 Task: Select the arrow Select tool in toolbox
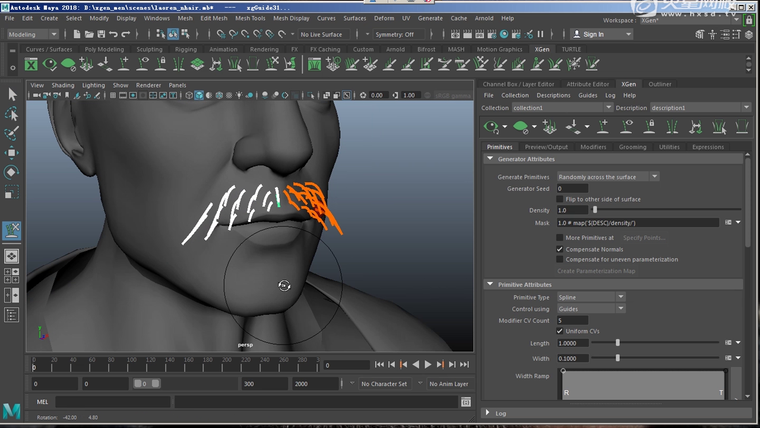[12, 94]
